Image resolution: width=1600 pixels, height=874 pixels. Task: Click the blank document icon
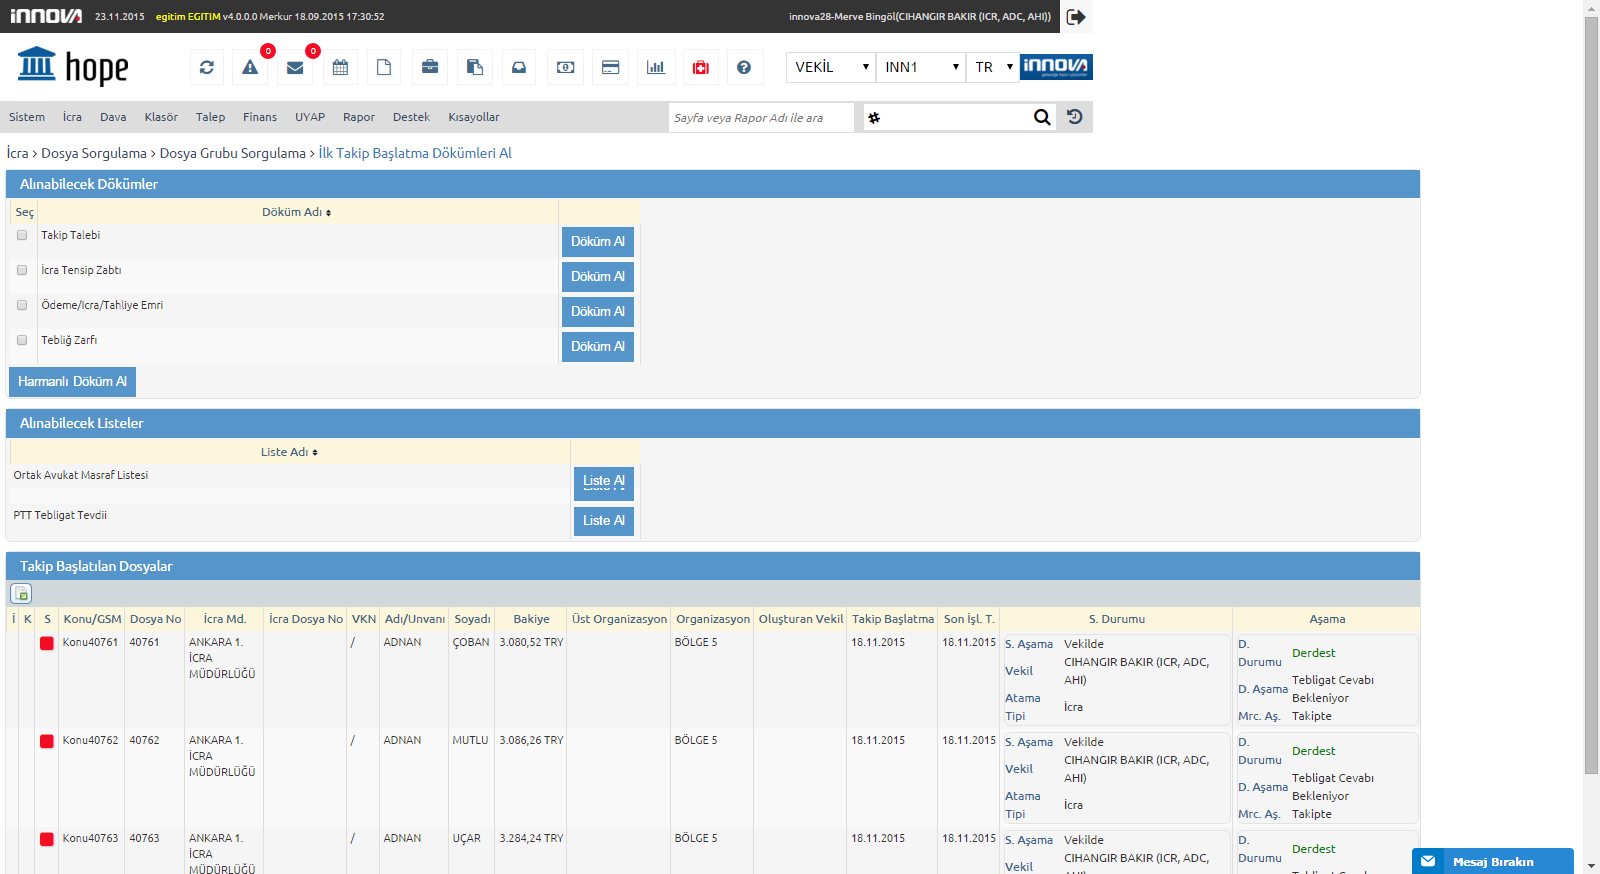point(384,67)
